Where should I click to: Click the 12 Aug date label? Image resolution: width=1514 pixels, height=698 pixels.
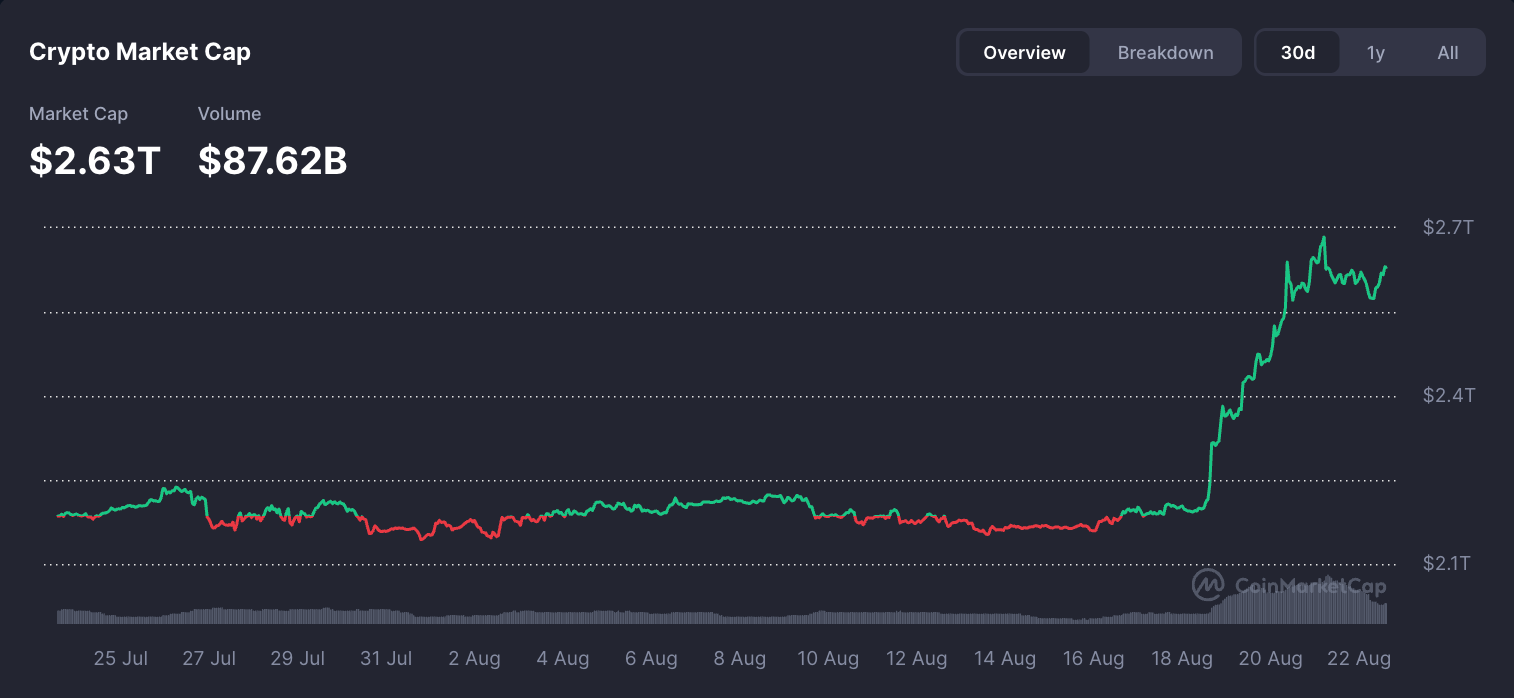pyautogui.click(x=916, y=658)
